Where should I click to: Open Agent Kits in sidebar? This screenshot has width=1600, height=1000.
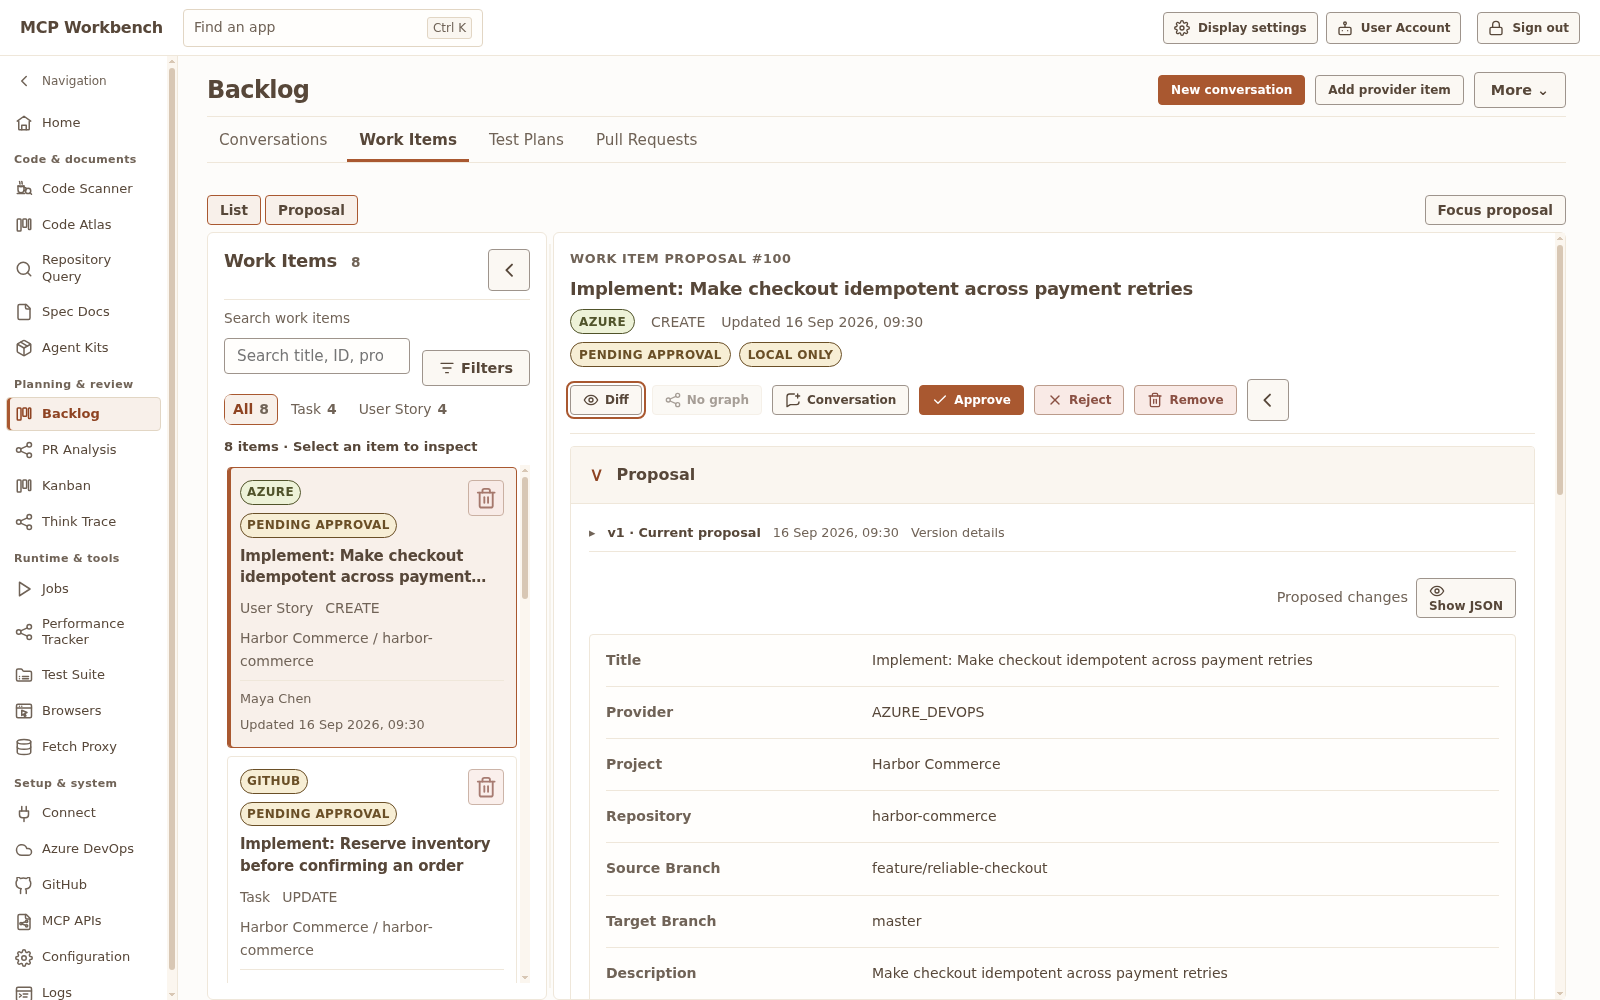point(84,347)
